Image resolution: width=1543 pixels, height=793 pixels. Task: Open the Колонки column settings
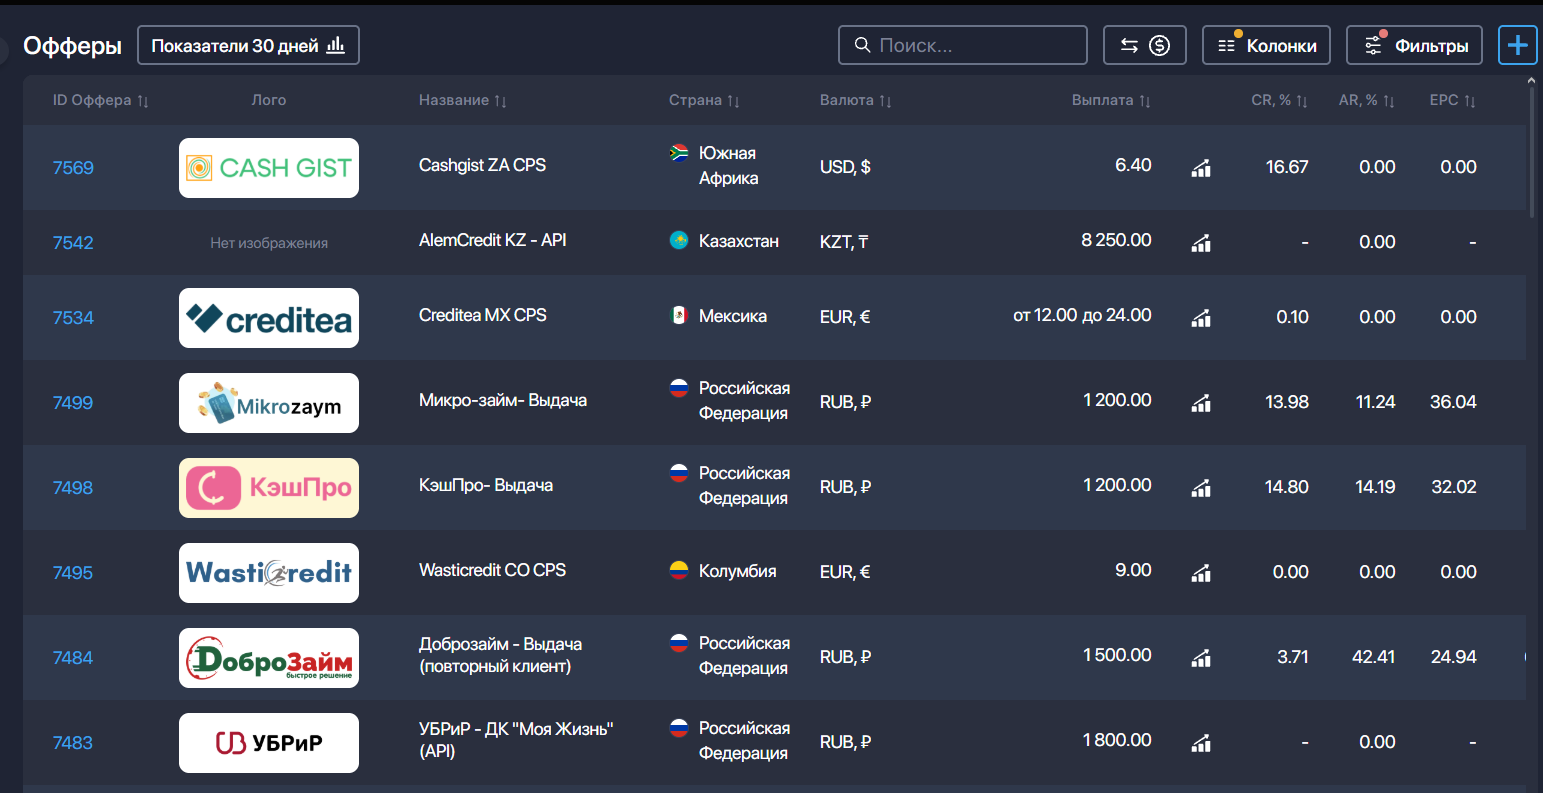1266,45
